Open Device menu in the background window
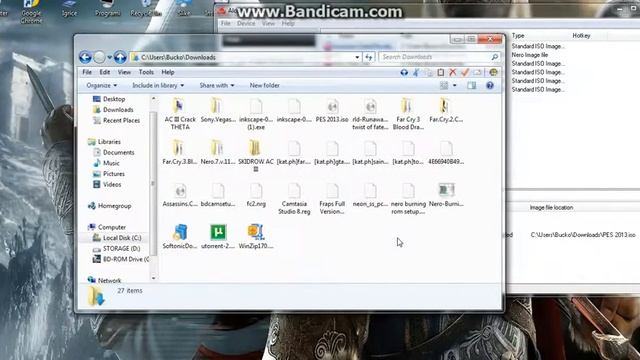 tap(246, 24)
